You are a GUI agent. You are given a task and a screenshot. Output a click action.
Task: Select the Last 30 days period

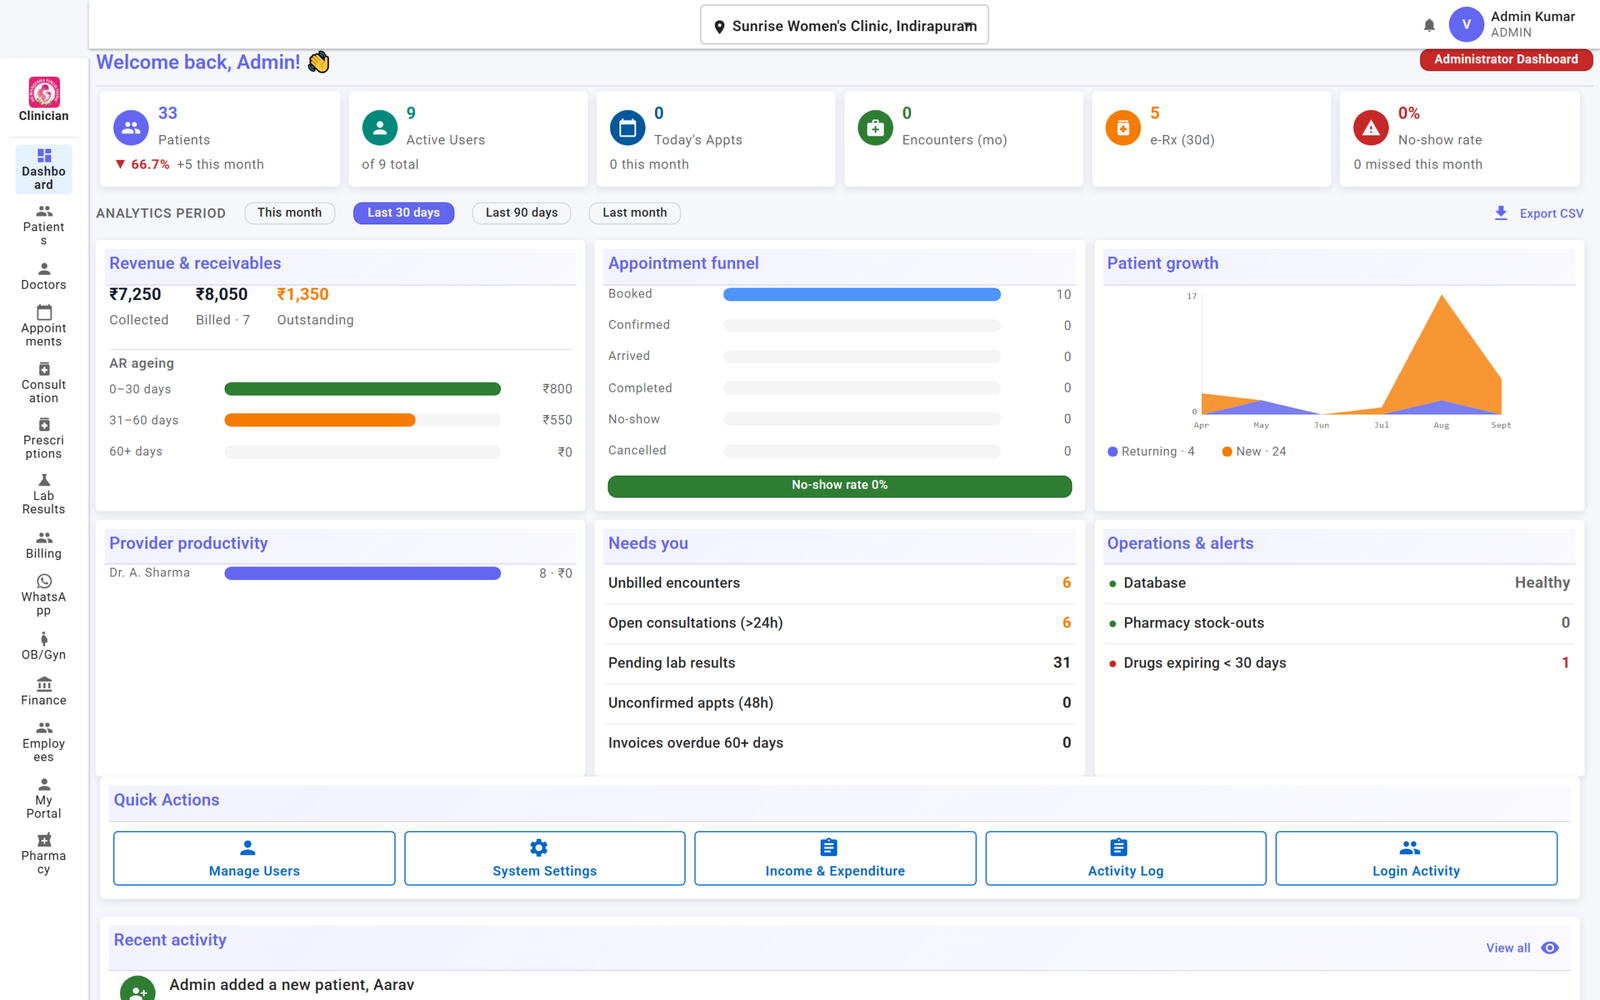click(403, 213)
